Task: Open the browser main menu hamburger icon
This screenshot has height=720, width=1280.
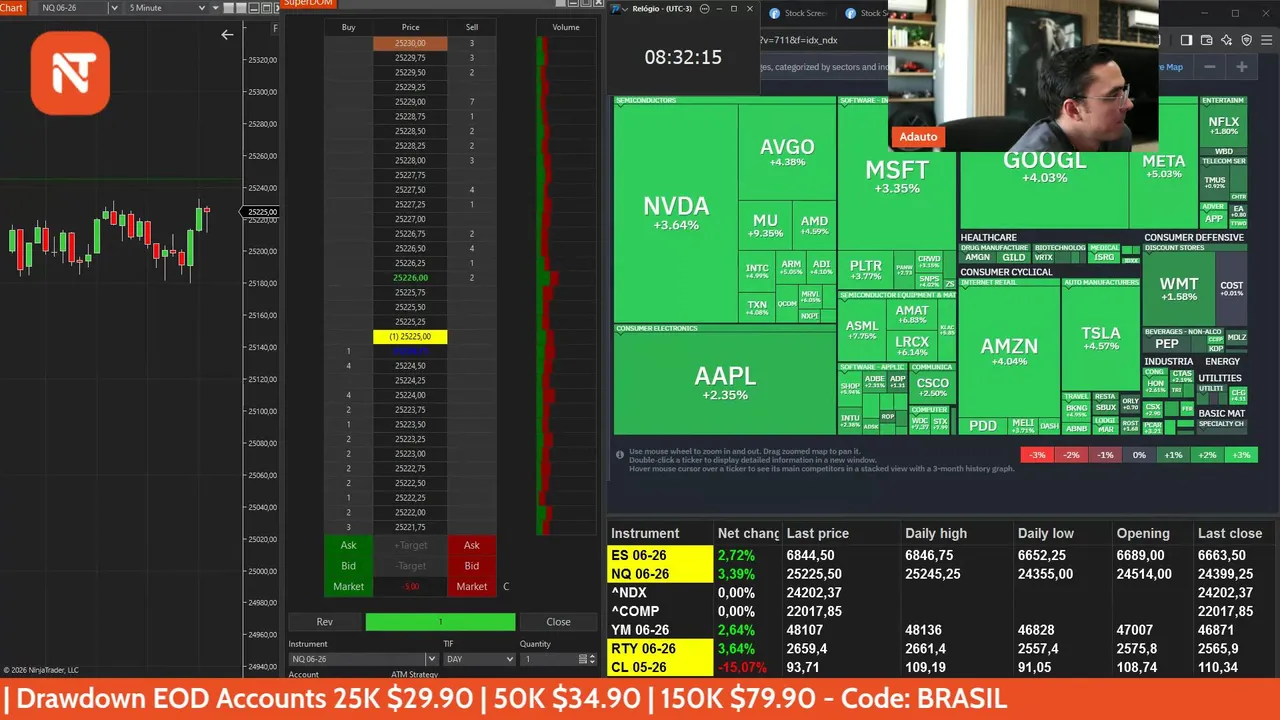Action: point(1265,40)
